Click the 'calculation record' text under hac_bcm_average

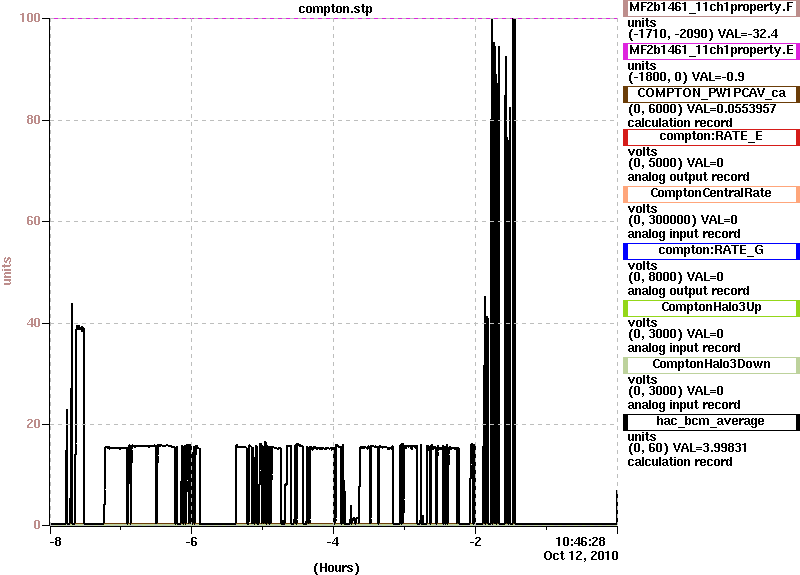[680, 462]
